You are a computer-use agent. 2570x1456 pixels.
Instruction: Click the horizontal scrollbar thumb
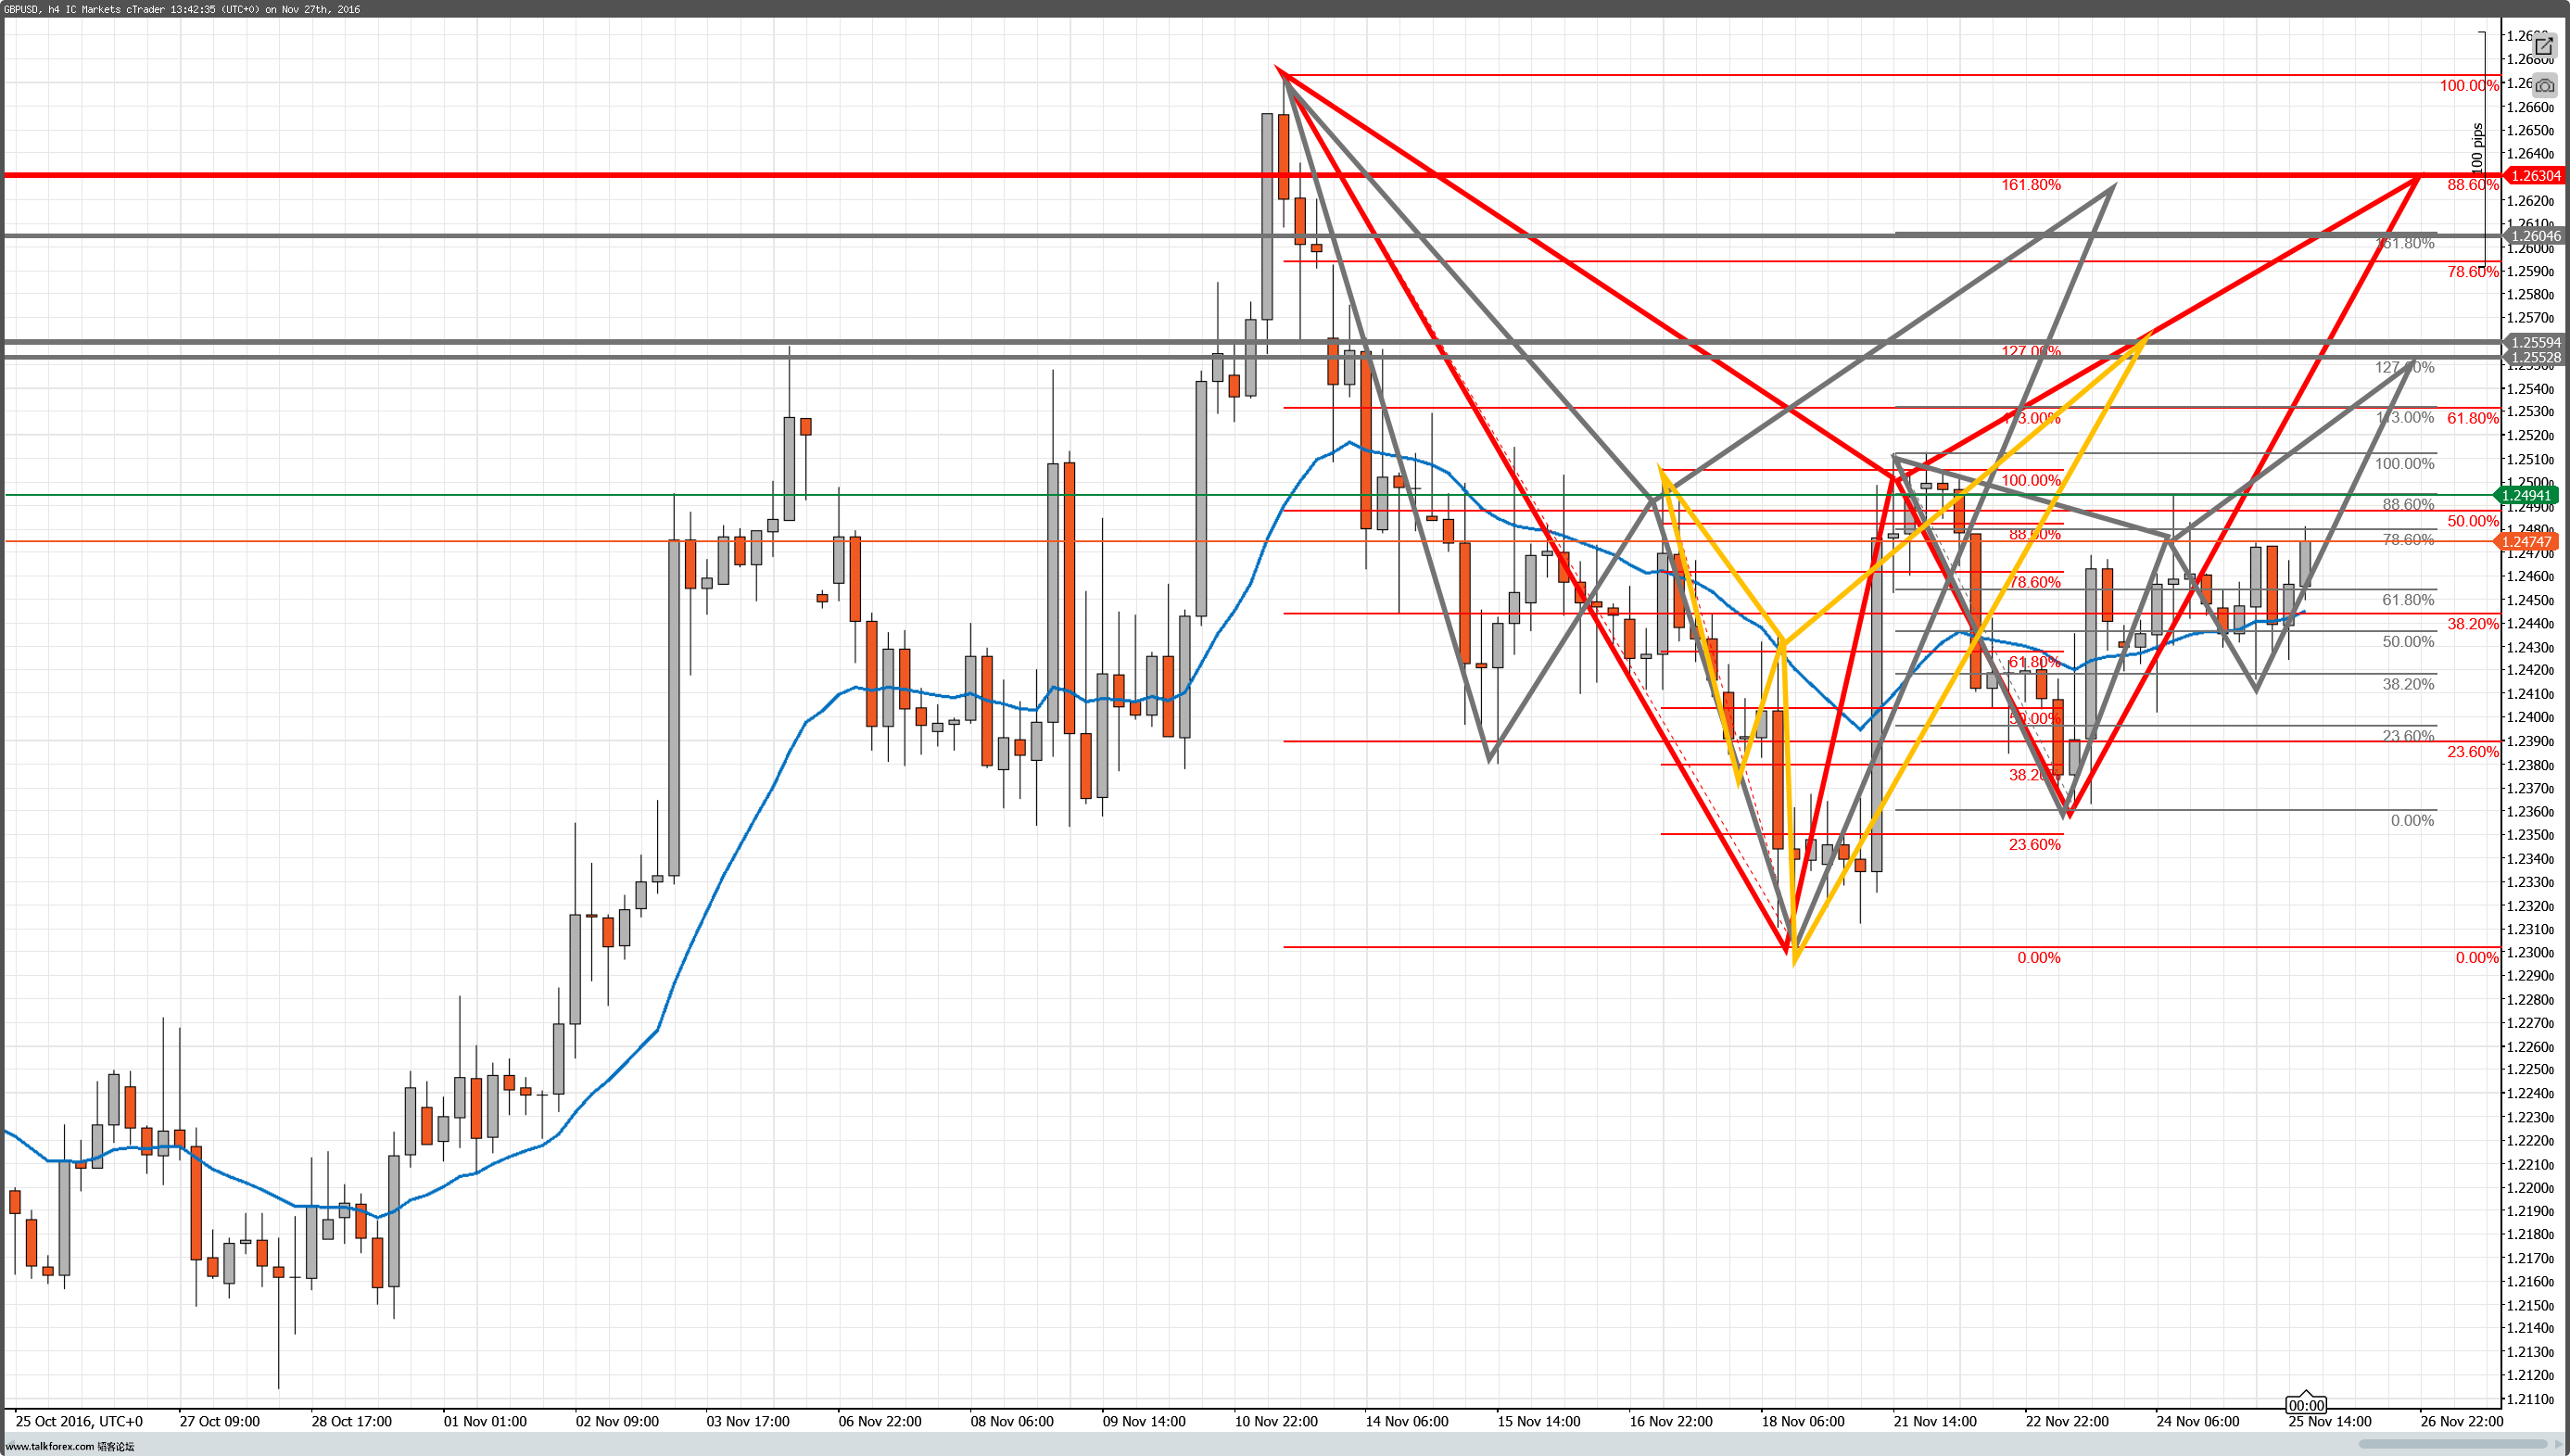[x=2452, y=1444]
